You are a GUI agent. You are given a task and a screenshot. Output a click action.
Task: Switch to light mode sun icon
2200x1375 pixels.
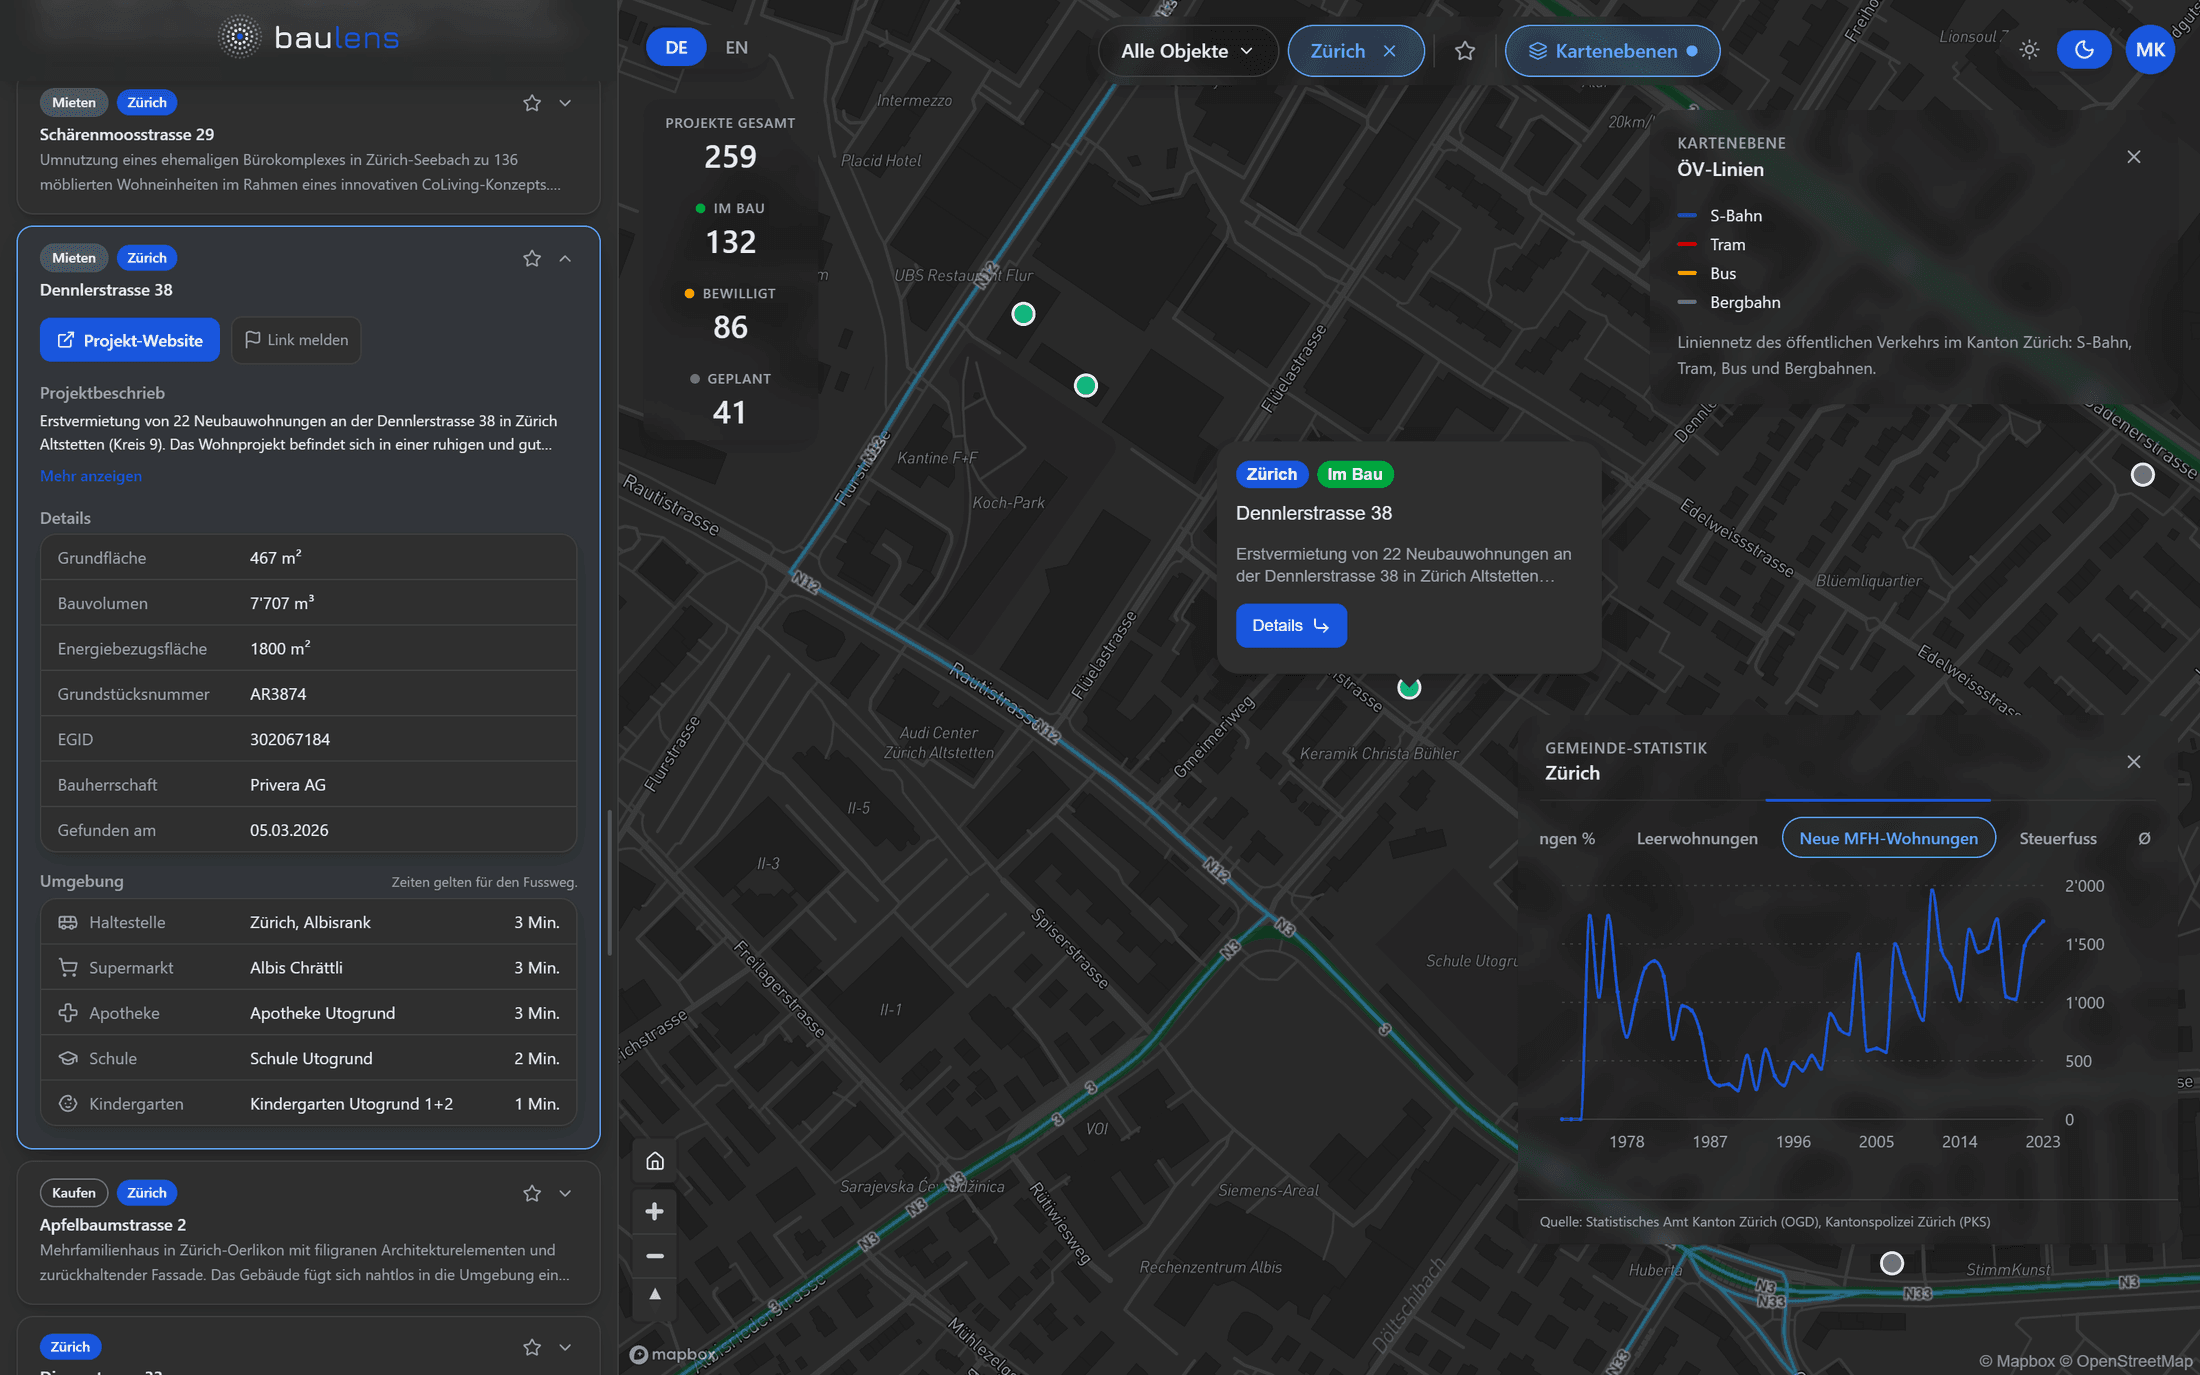coord(2029,50)
